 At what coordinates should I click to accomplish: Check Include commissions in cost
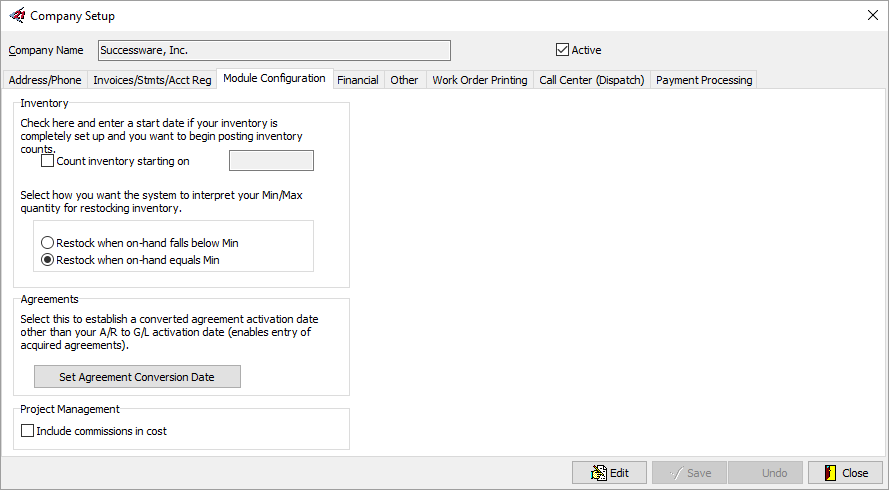click(x=27, y=431)
